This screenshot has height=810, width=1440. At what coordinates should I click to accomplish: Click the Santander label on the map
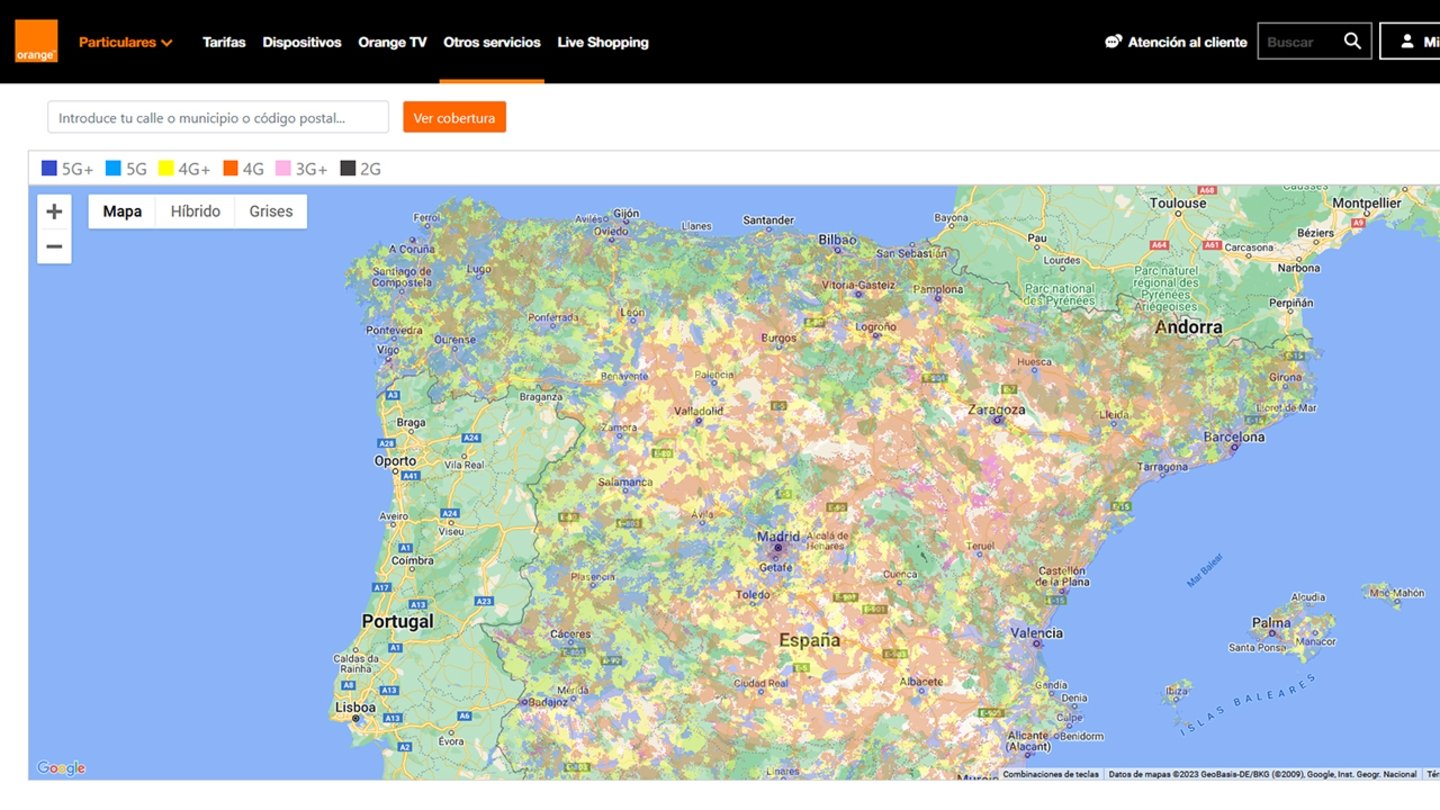pos(768,220)
